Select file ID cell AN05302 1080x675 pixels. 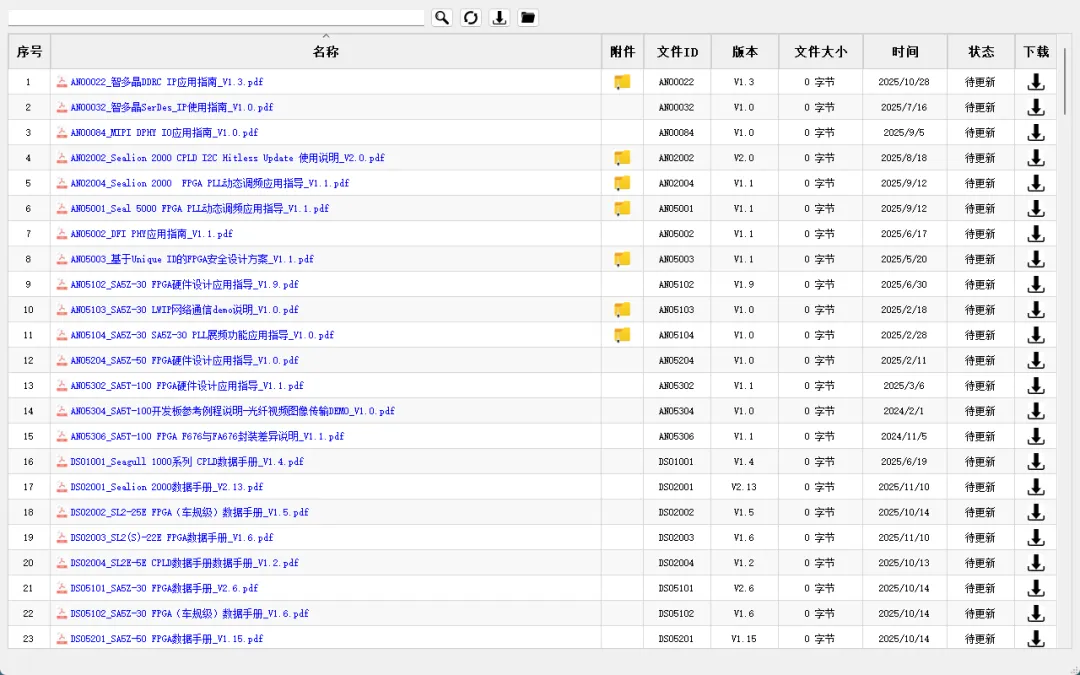point(676,386)
